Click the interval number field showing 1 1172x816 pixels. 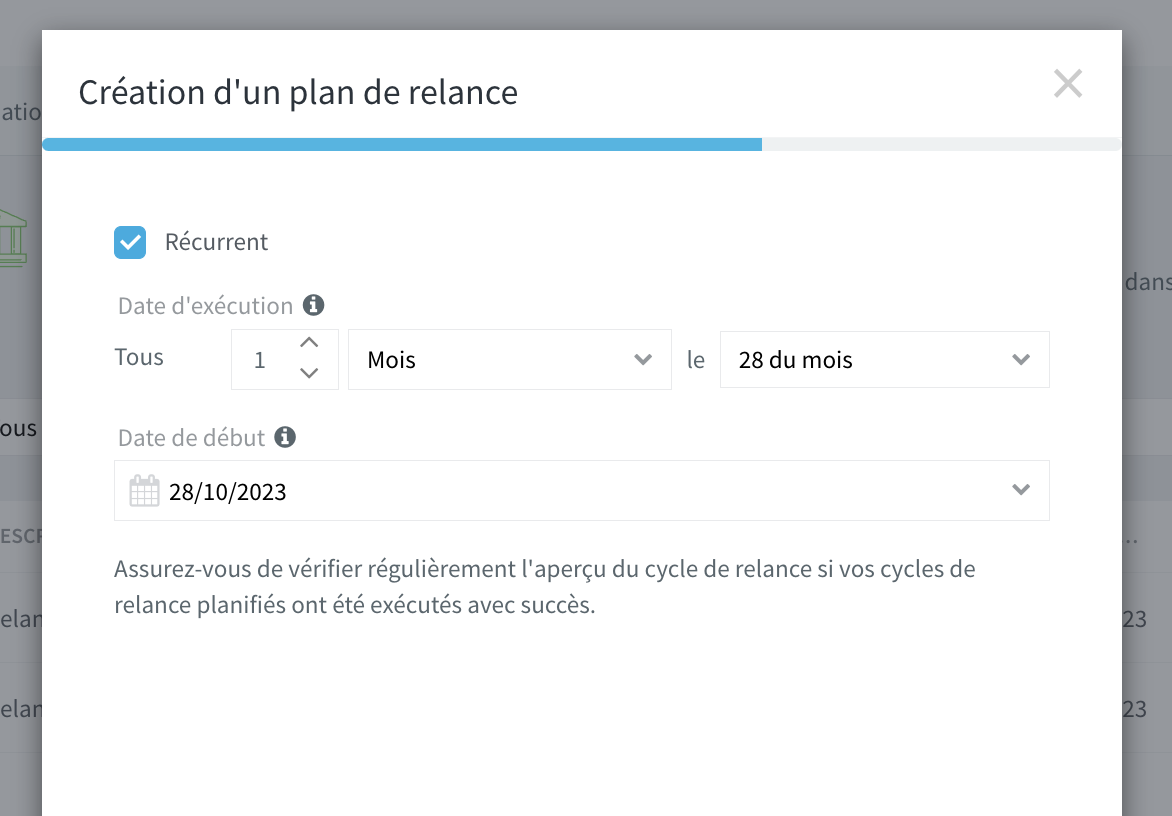pos(285,359)
